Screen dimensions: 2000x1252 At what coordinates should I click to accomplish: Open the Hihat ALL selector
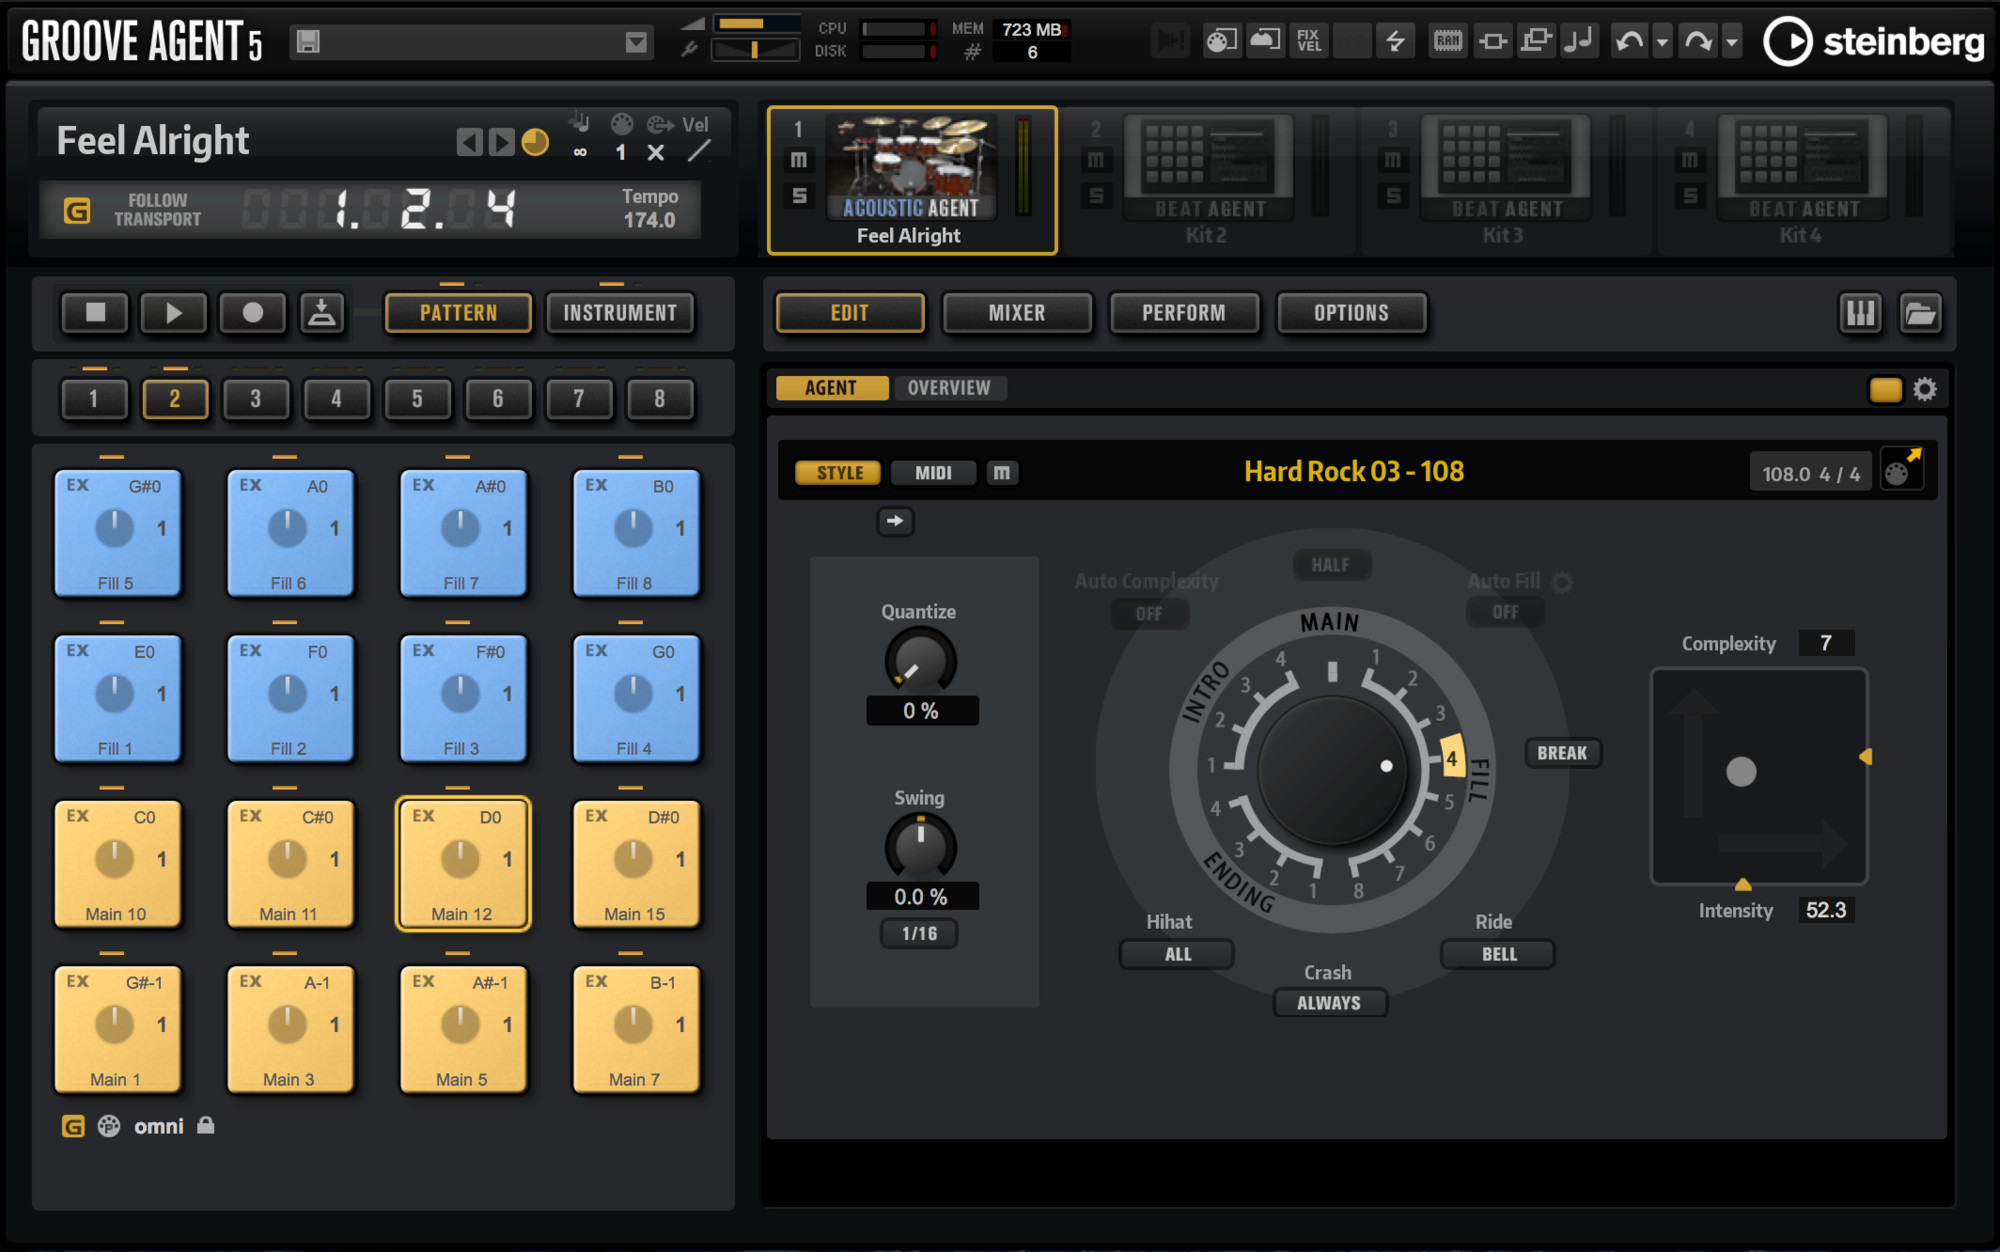point(1177,954)
